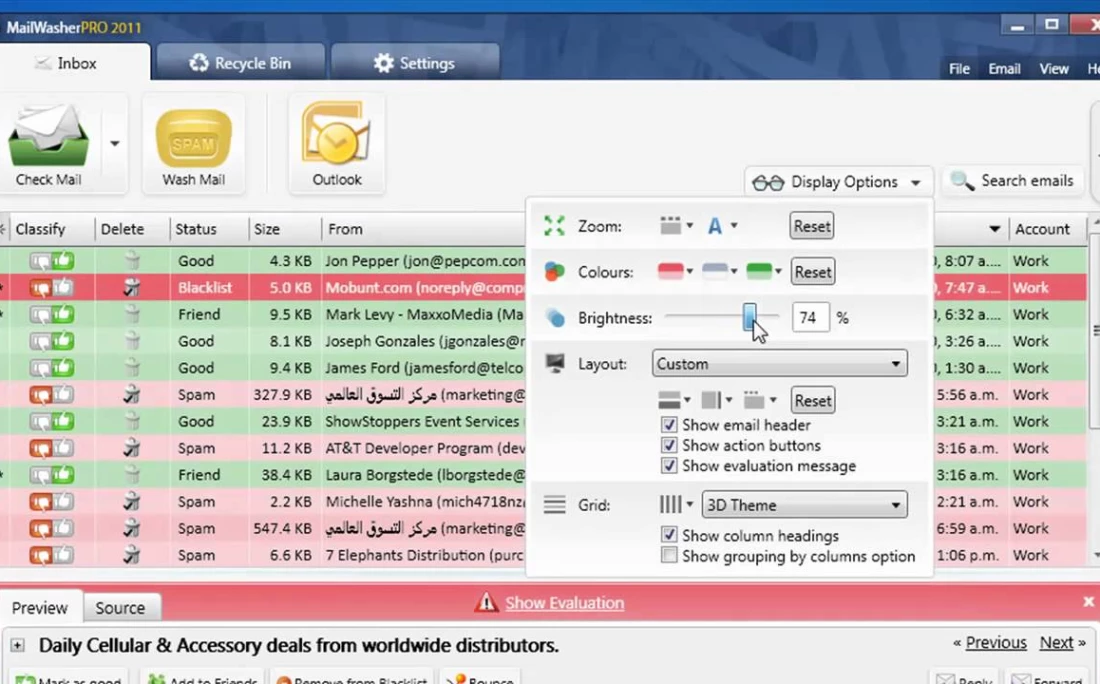The height and width of the screenshot is (684, 1100).
Task: Toggle Show action buttons checkbox
Action: click(x=669, y=446)
